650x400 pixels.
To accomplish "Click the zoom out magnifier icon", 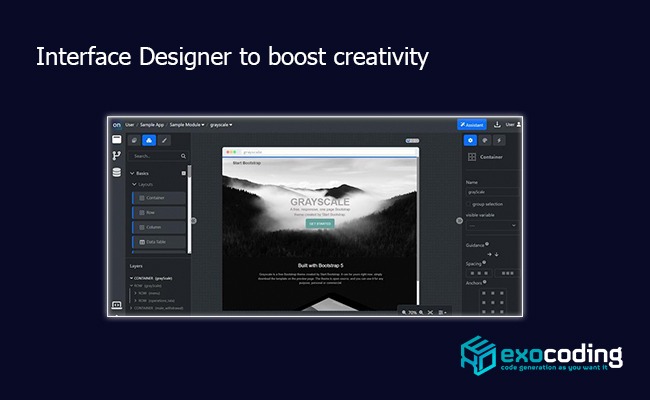I will click(x=404, y=313).
